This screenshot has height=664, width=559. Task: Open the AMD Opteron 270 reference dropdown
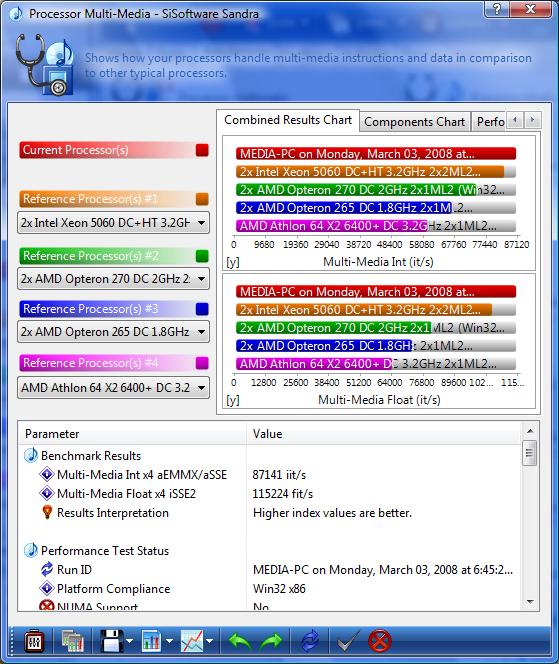[x=113, y=279]
